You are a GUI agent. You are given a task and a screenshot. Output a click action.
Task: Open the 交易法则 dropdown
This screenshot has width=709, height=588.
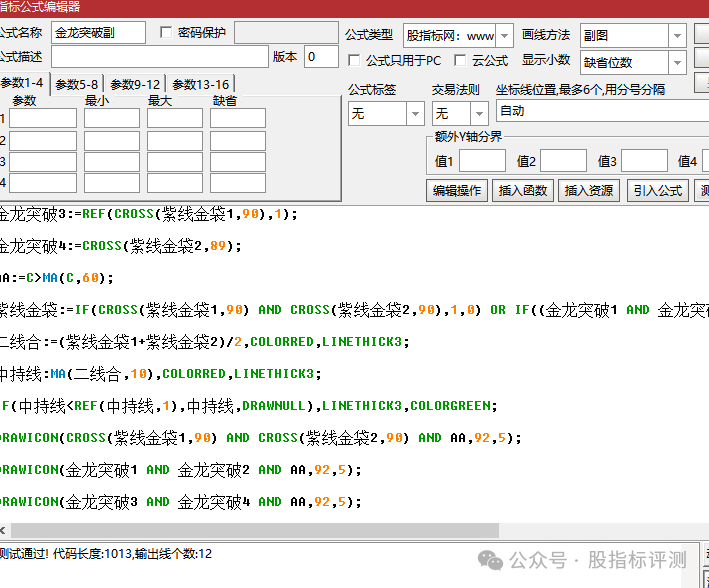pos(479,114)
